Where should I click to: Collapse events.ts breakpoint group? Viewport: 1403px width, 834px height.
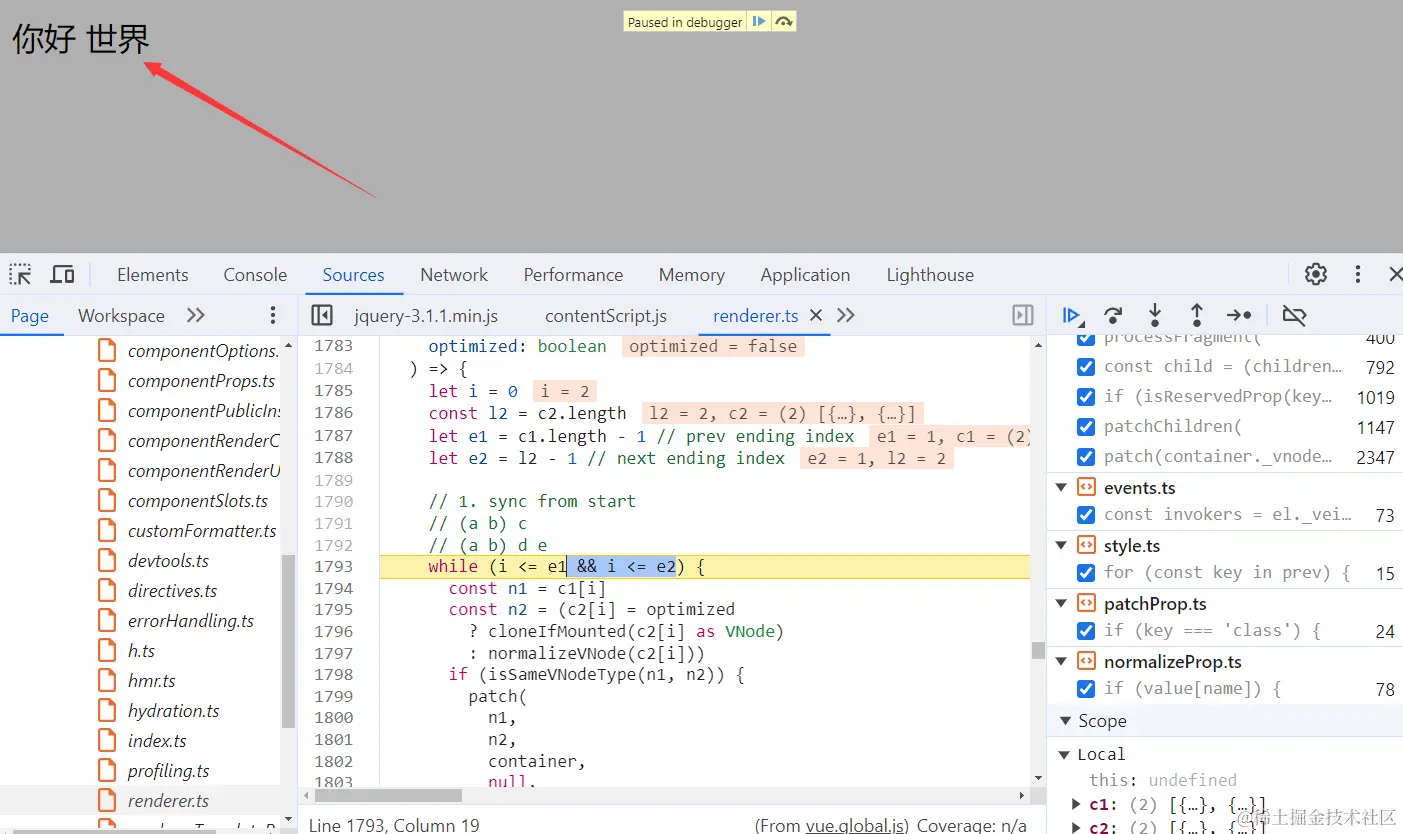1061,488
